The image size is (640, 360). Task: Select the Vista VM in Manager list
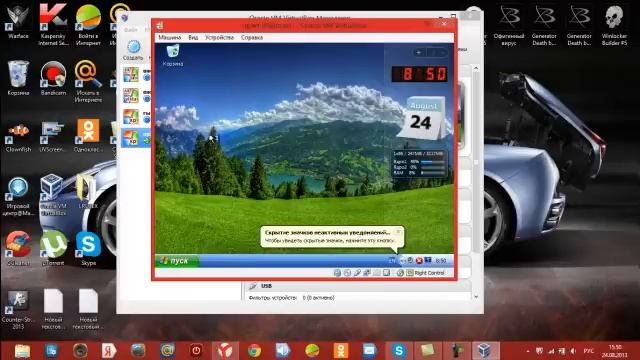136,96
